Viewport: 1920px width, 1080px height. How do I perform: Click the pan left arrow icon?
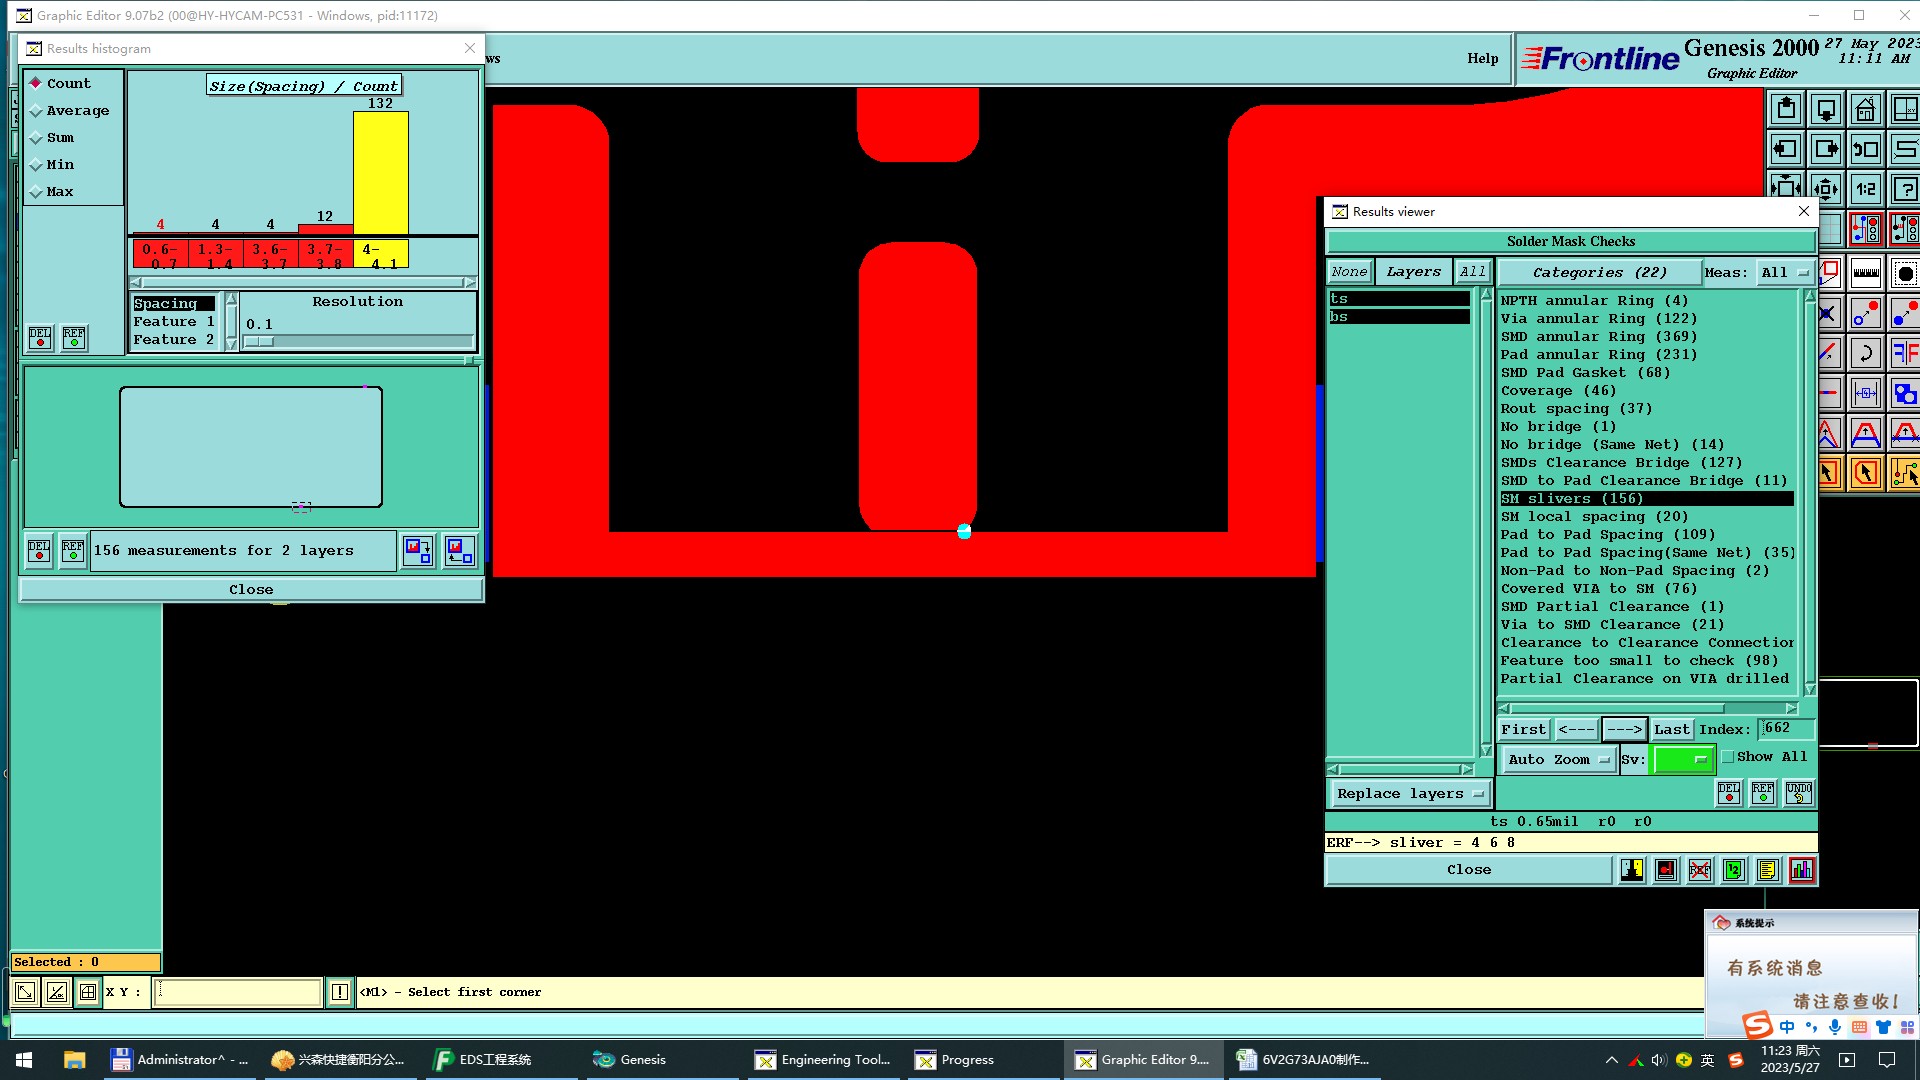point(1786,149)
